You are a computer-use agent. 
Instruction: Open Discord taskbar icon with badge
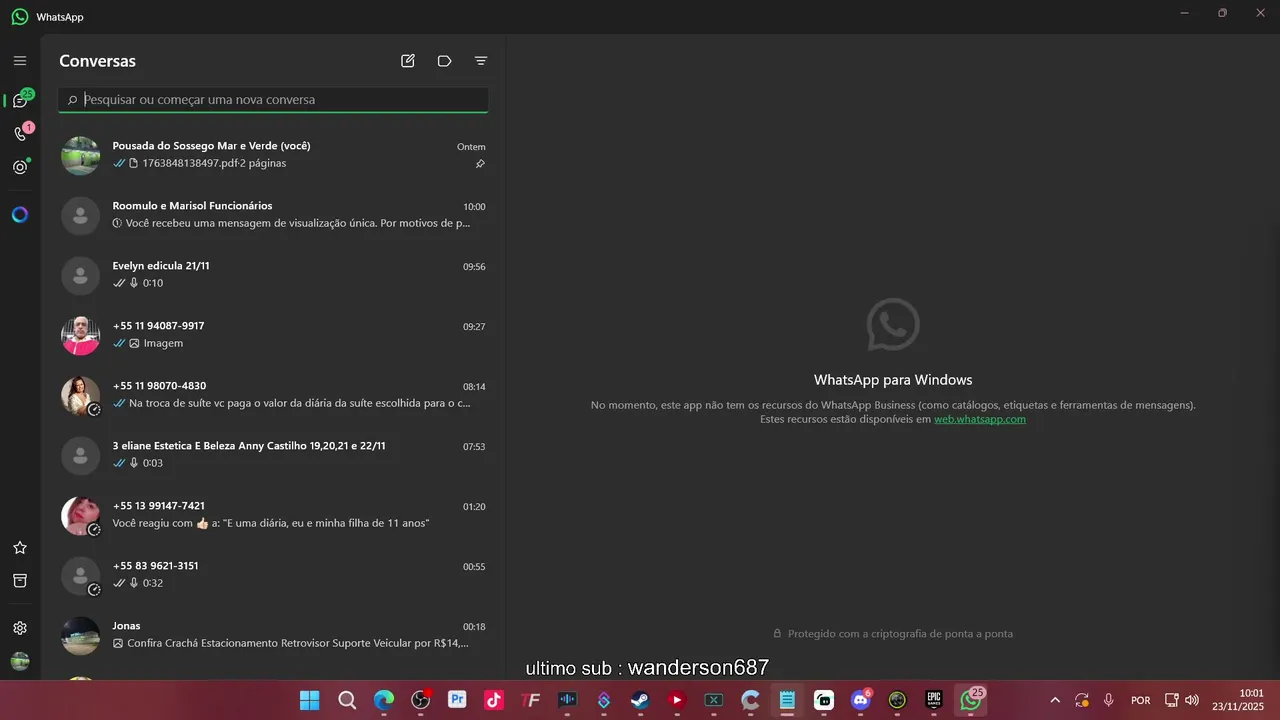point(861,700)
